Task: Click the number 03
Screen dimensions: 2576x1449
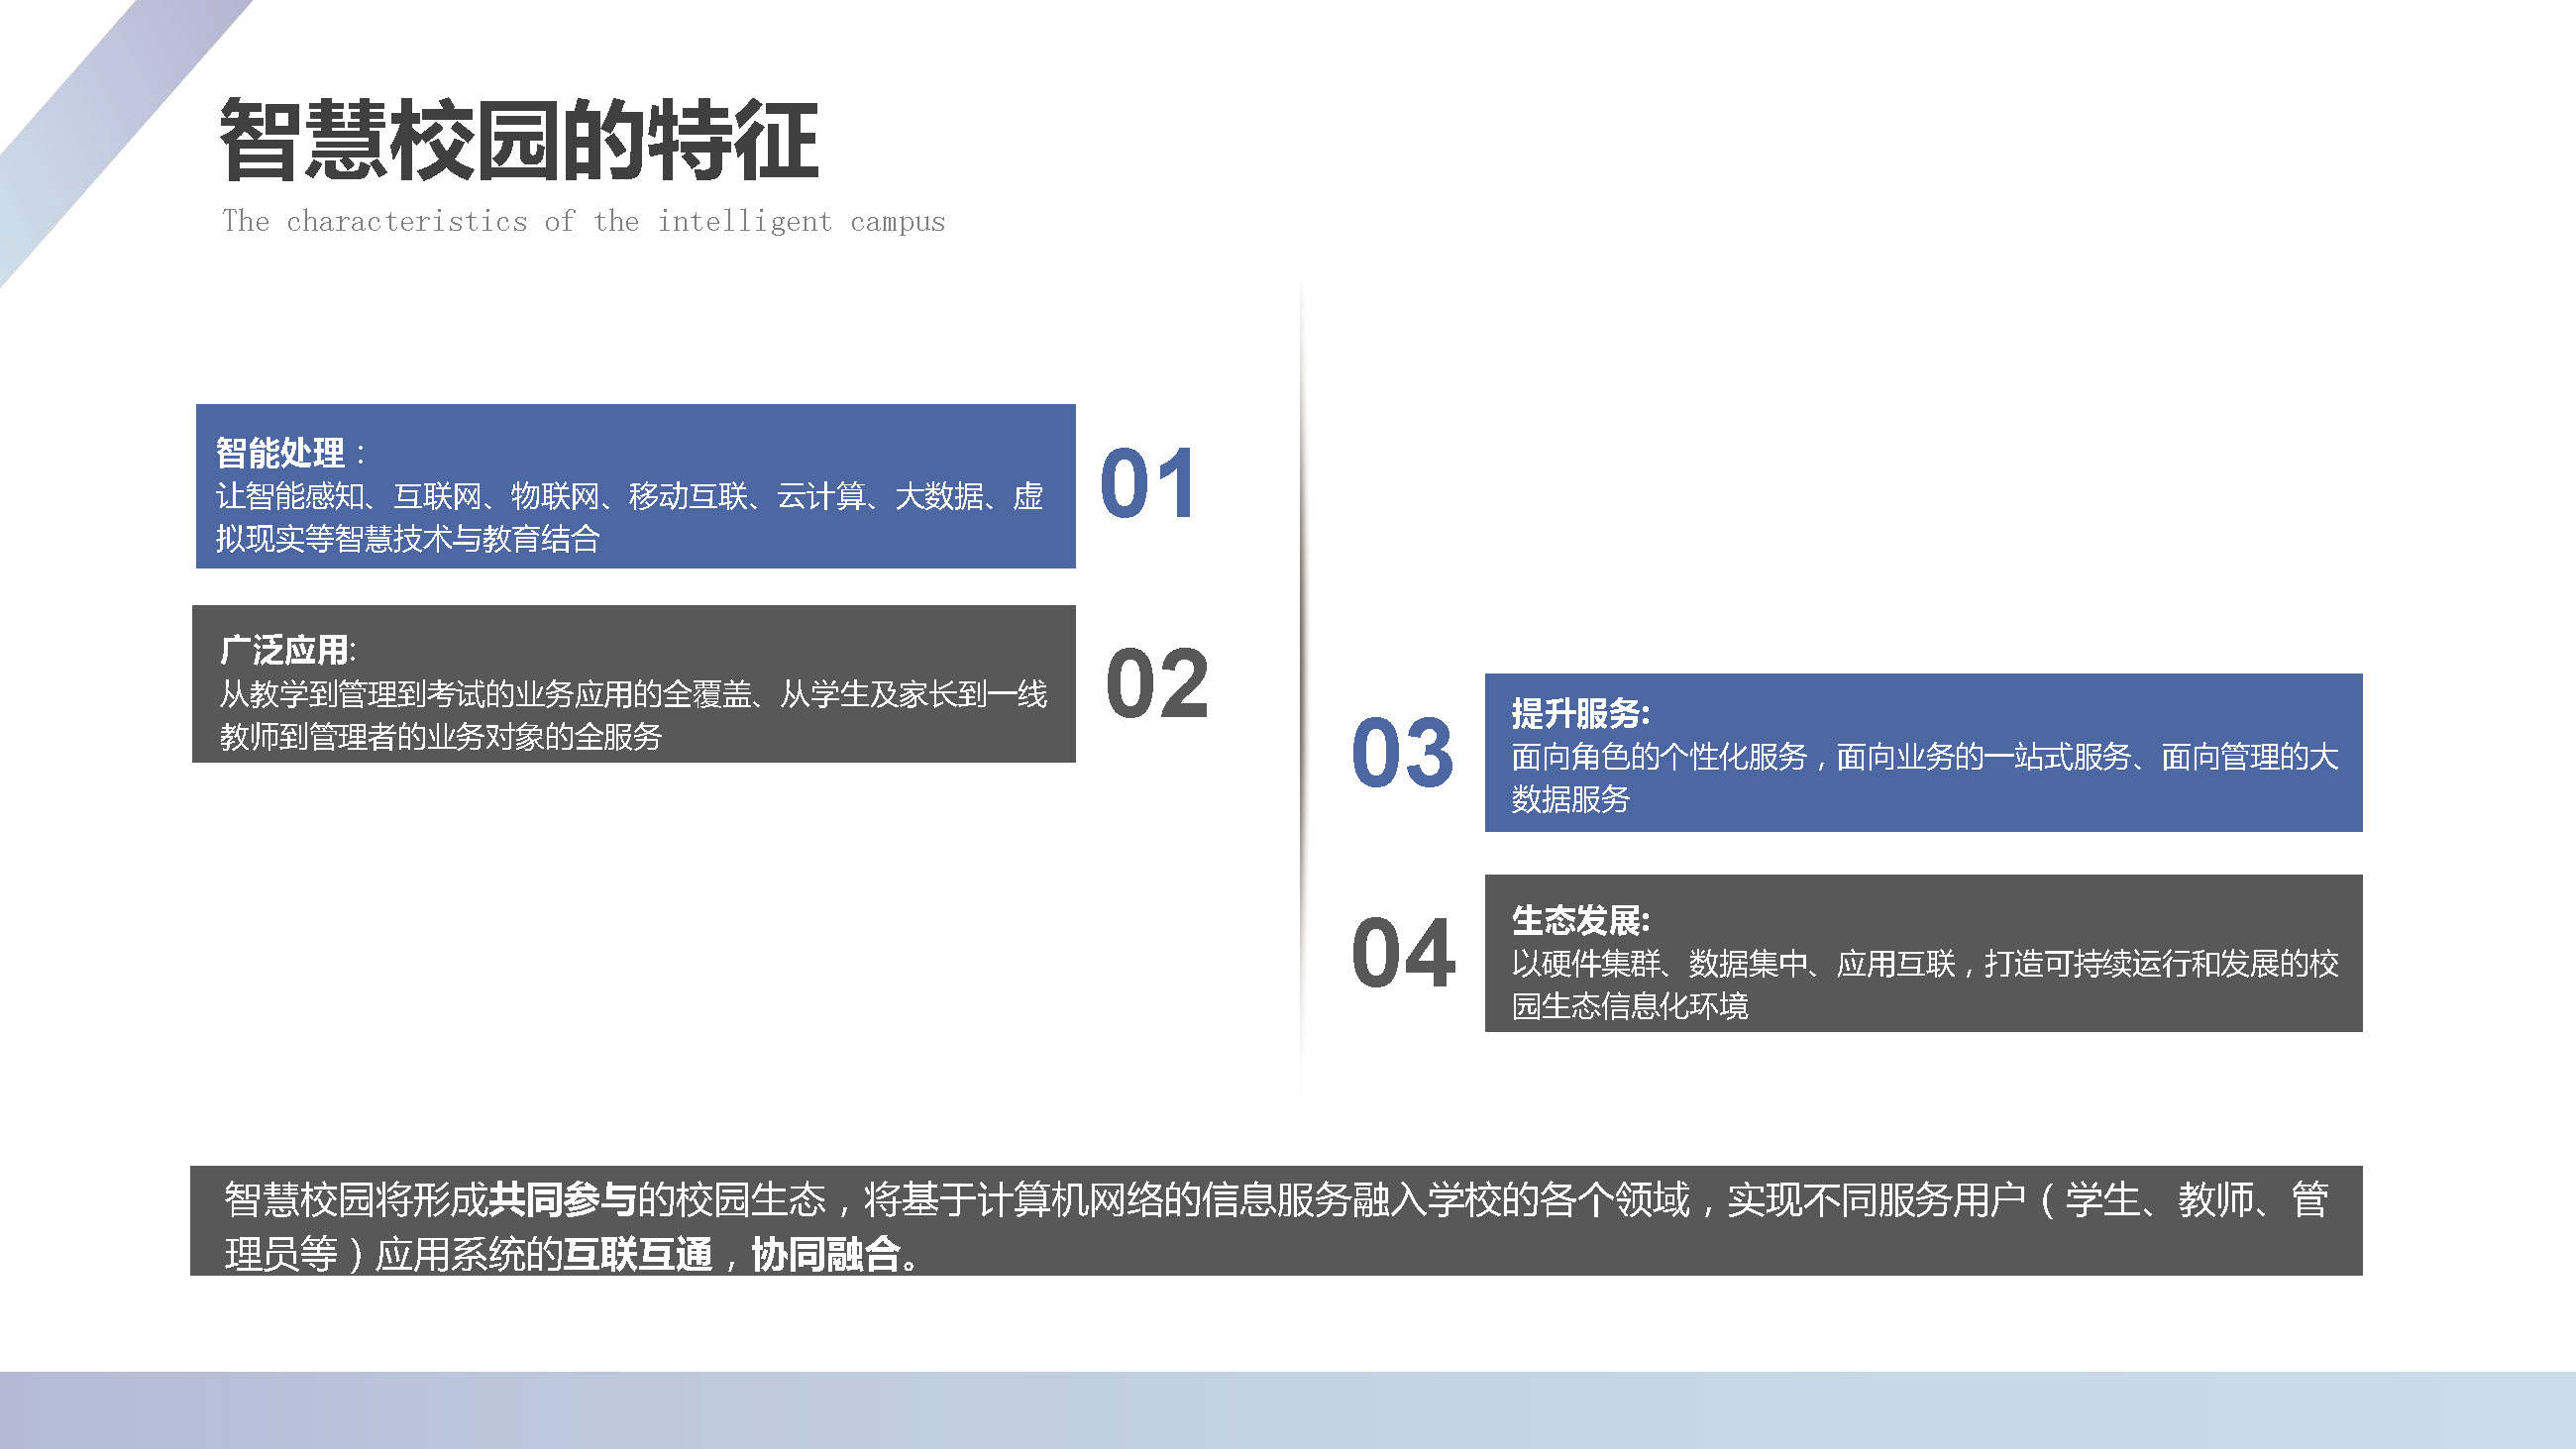Action: point(1402,753)
